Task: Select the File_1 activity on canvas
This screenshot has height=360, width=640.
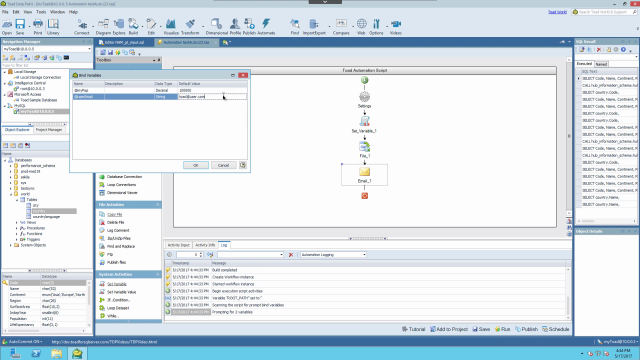Action: coord(364,149)
